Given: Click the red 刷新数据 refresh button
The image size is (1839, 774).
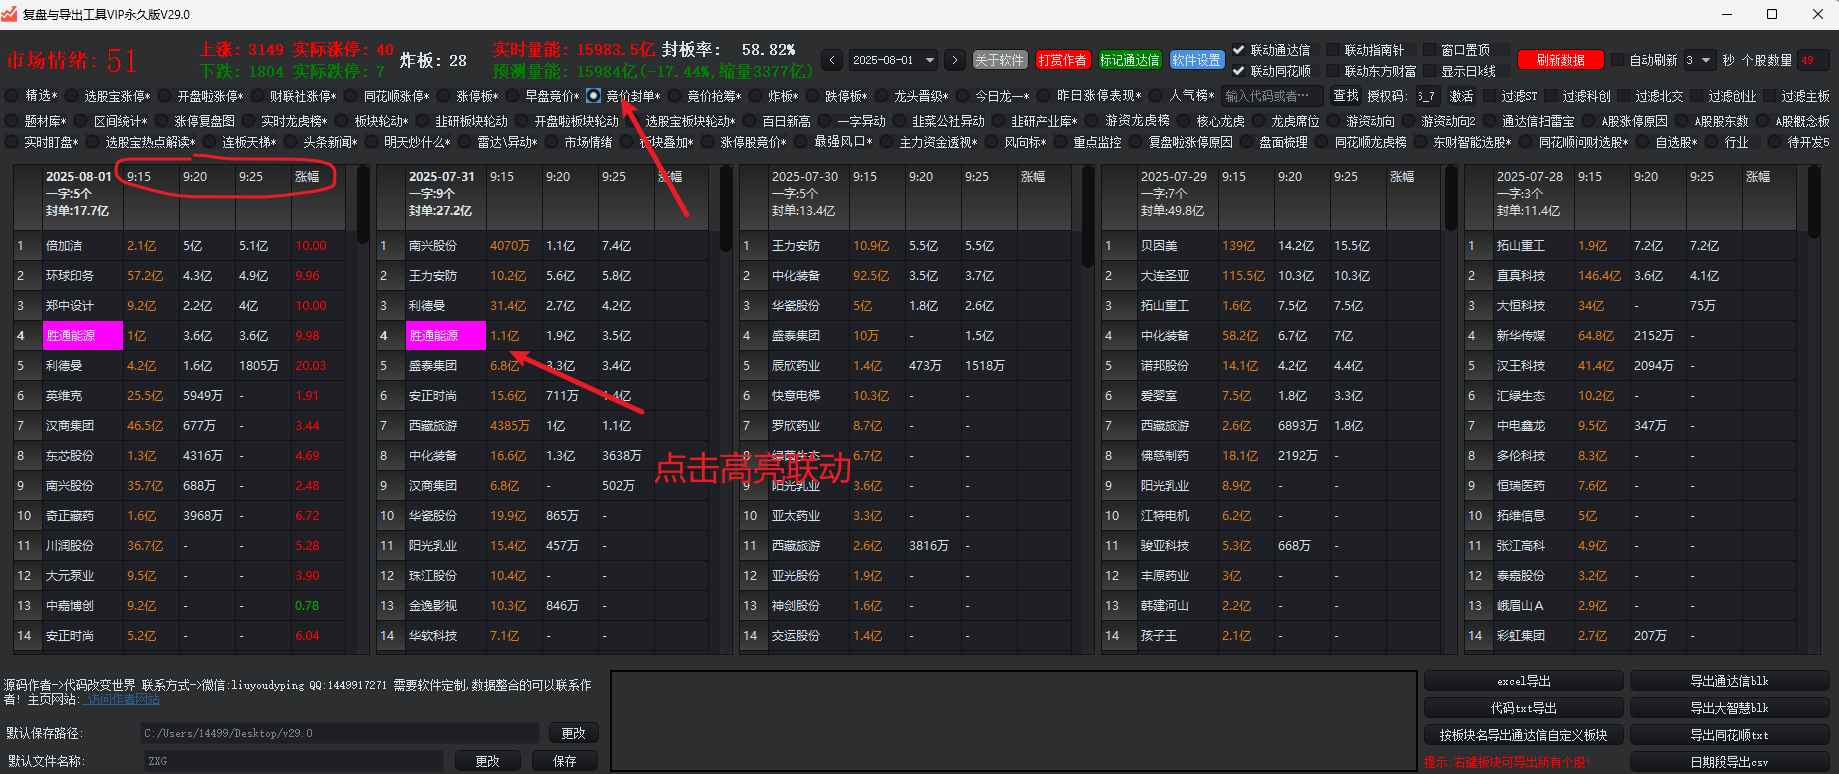Looking at the screenshot, I should pyautogui.click(x=1560, y=60).
